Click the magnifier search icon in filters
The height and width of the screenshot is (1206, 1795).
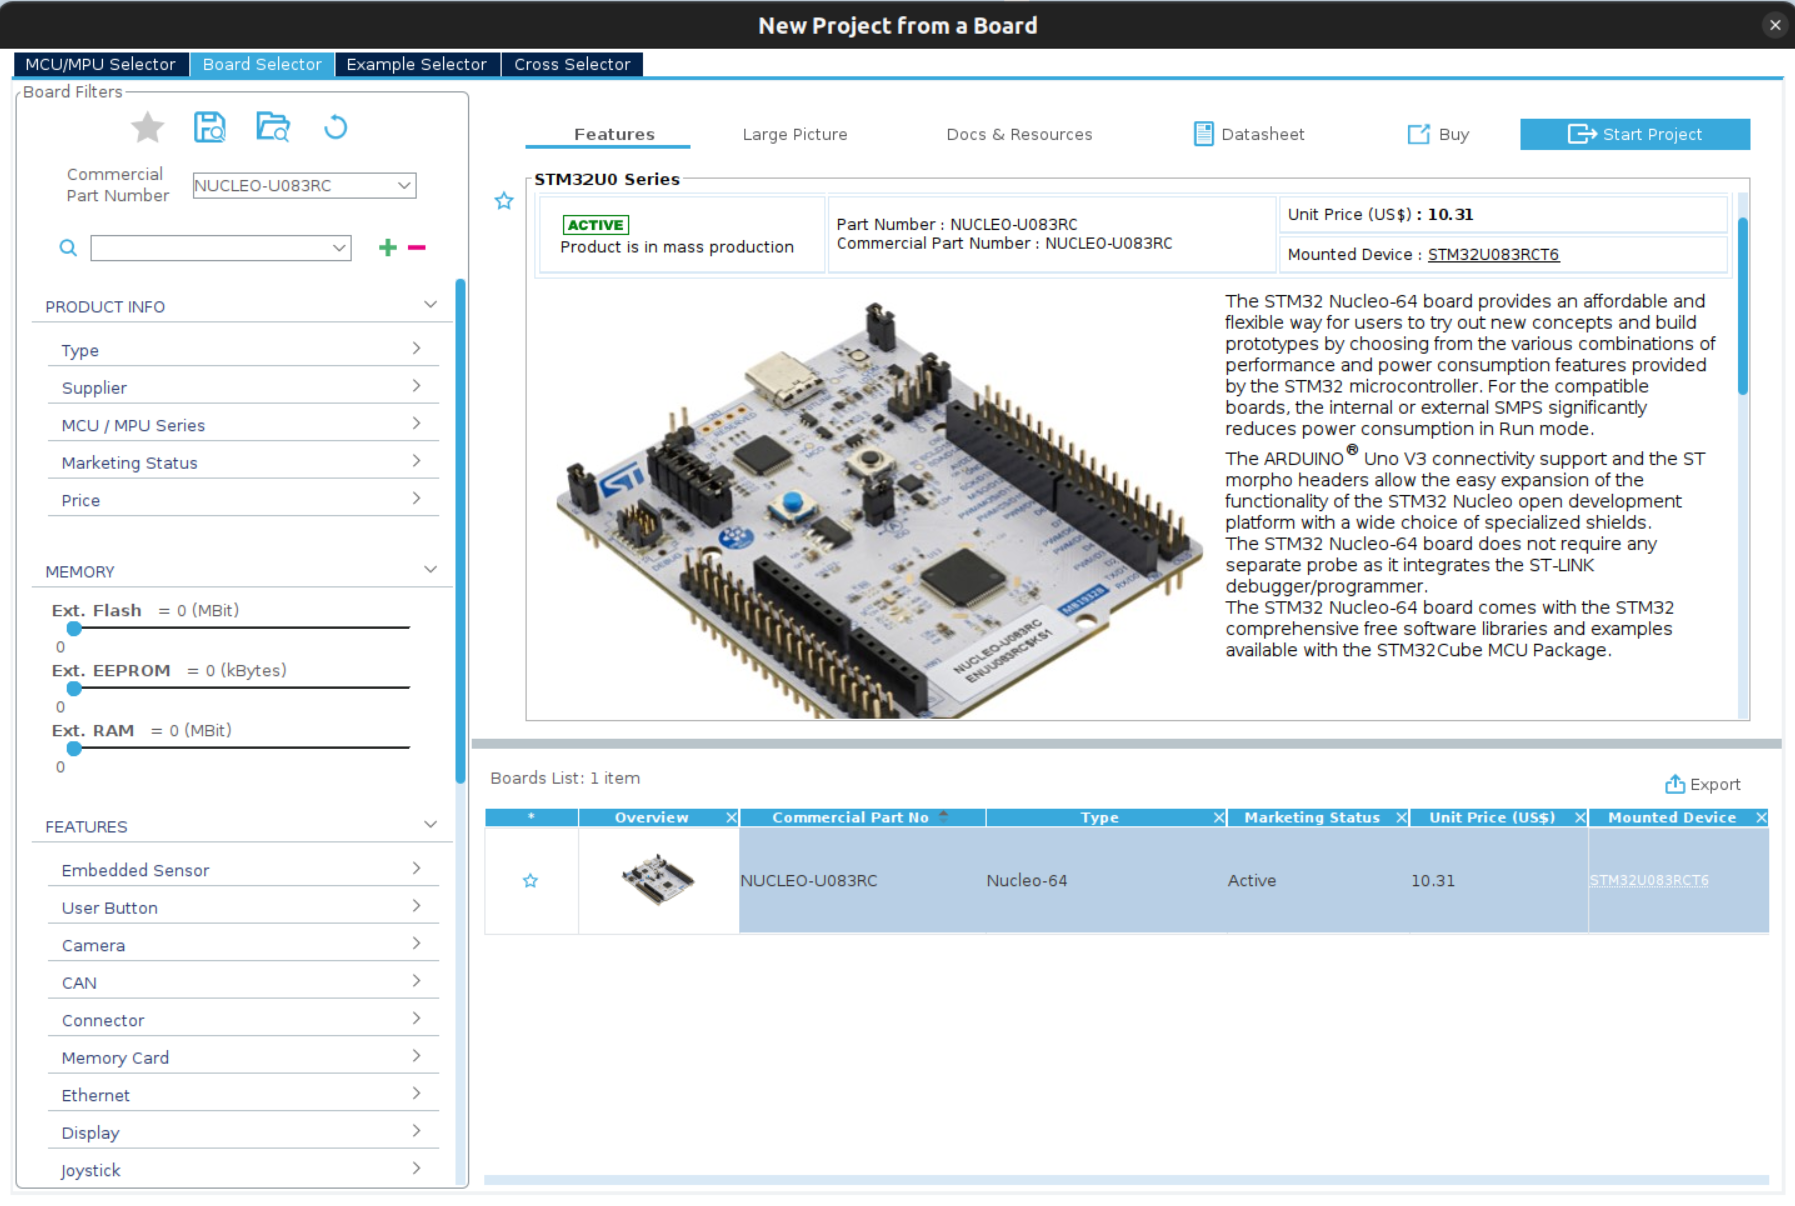pyautogui.click(x=68, y=247)
